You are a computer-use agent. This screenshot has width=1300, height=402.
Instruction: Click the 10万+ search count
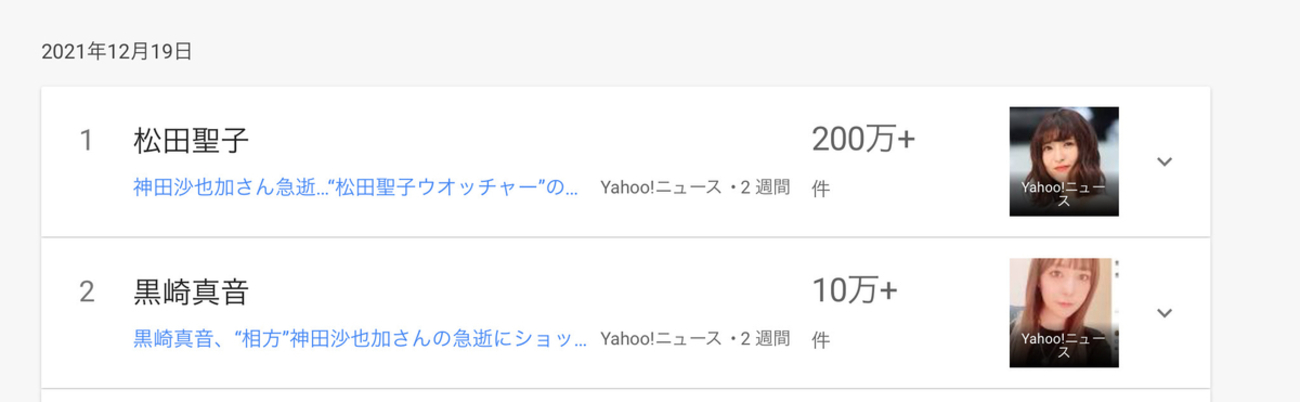(854, 291)
